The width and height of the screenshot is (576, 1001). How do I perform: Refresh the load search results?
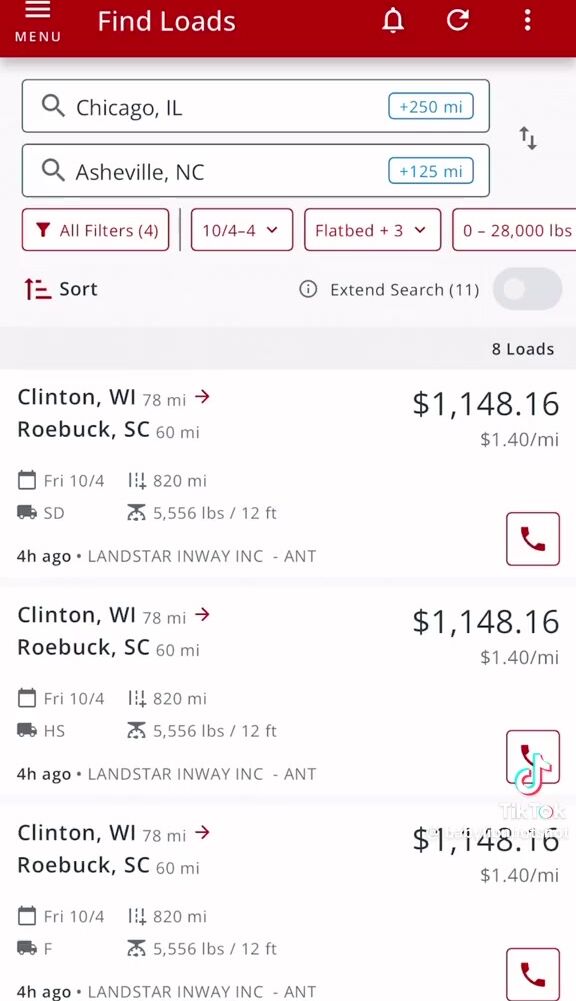(458, 20)
